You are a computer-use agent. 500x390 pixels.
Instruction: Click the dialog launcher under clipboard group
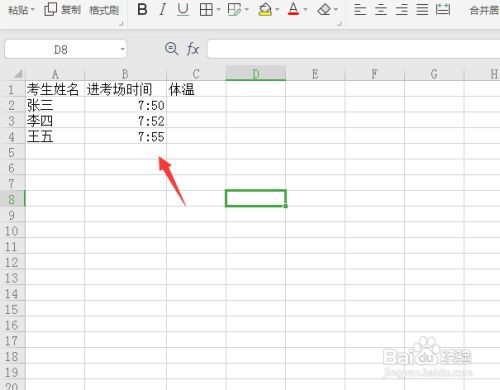coord(121,24)
